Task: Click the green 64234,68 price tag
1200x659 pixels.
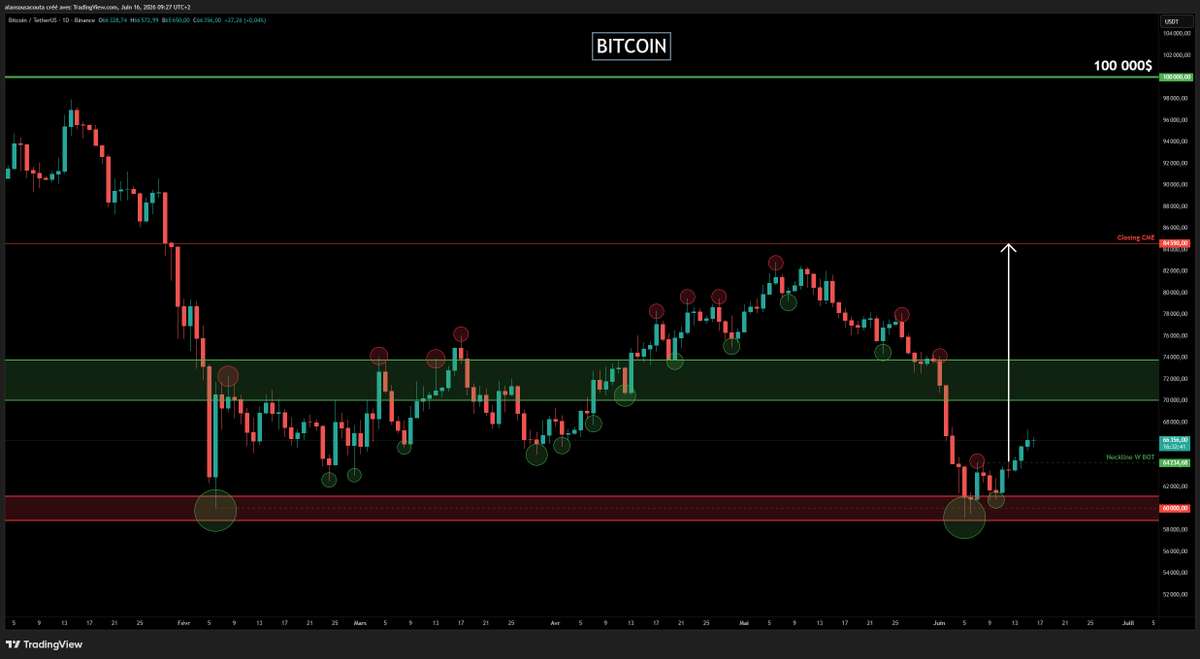Action: coord(1175,462)
